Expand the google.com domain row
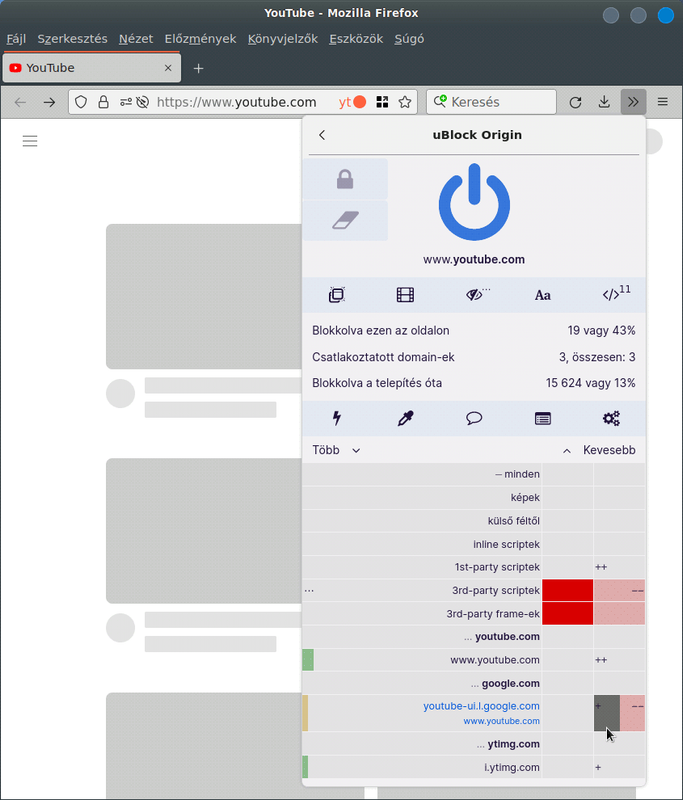Screen dimensions: 683x800 [x=422, y=683]
